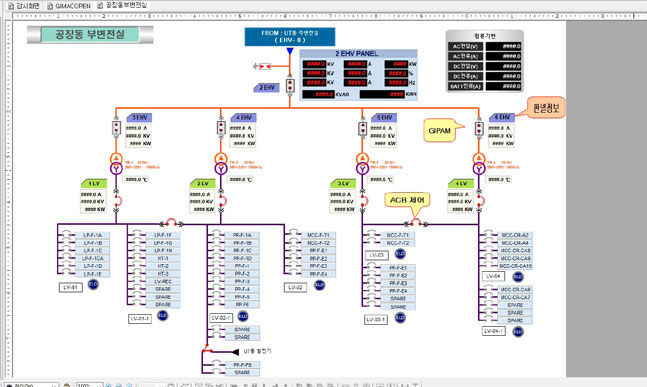
Task: Toggle the bus-tie ACB between 1 LV and 2 LV
Action: click(171, 223)
